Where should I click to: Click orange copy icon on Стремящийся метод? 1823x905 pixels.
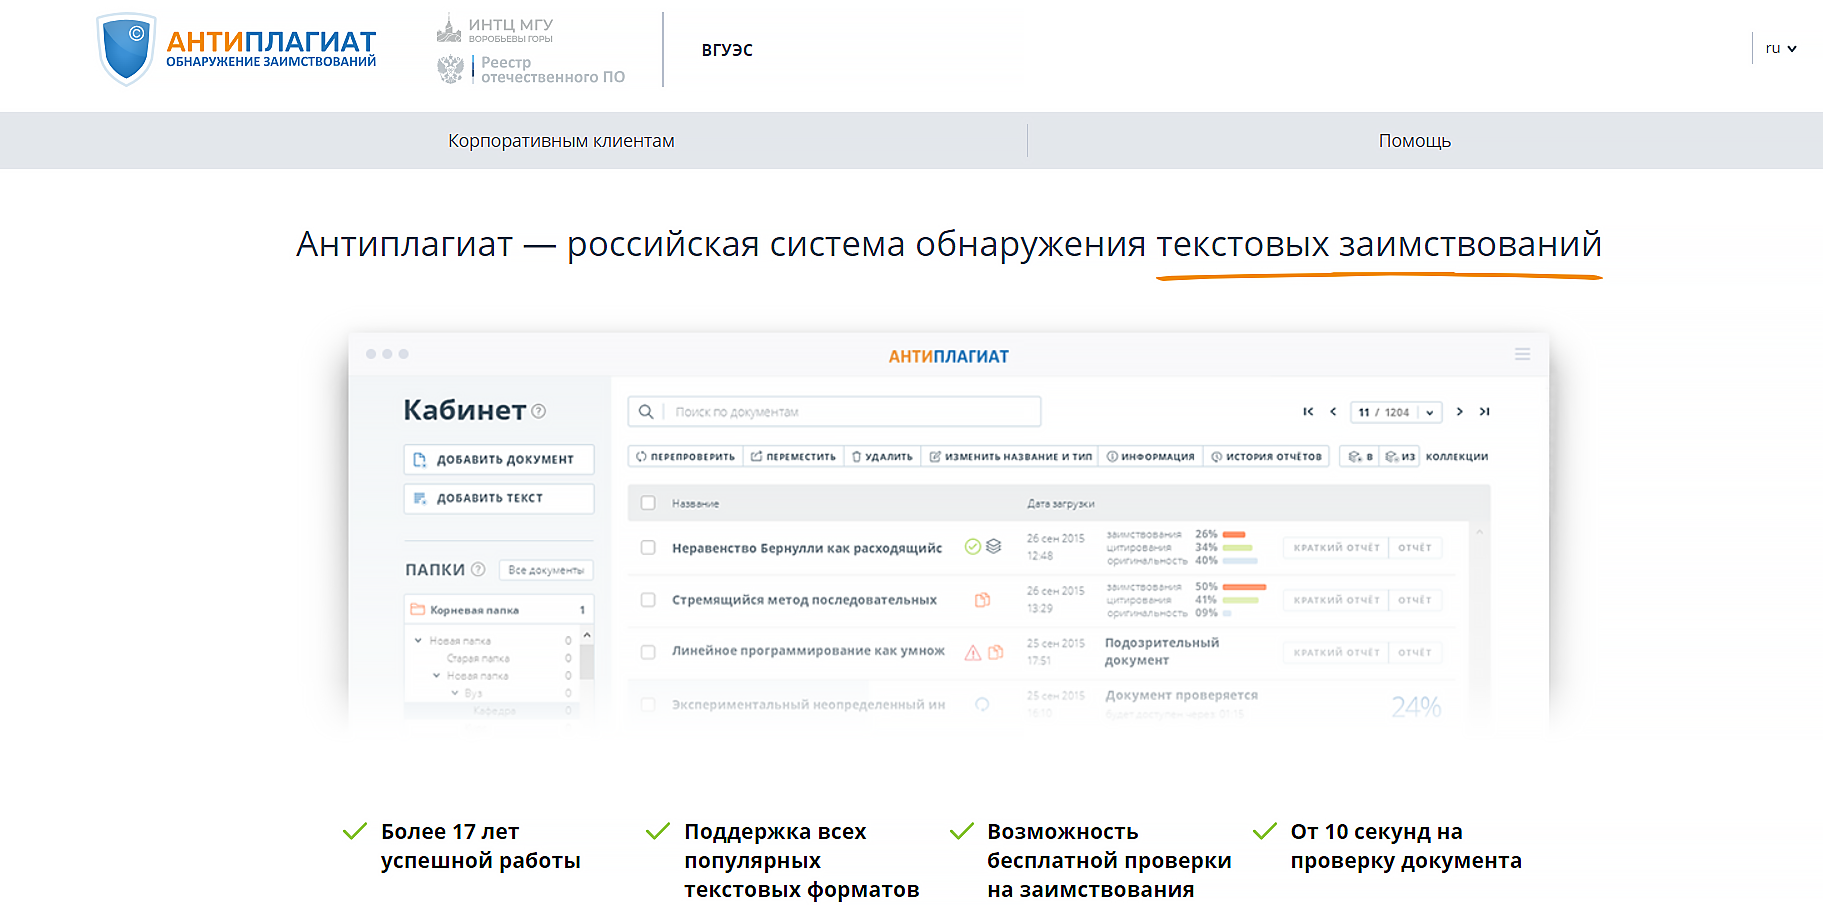pos(982,600)
